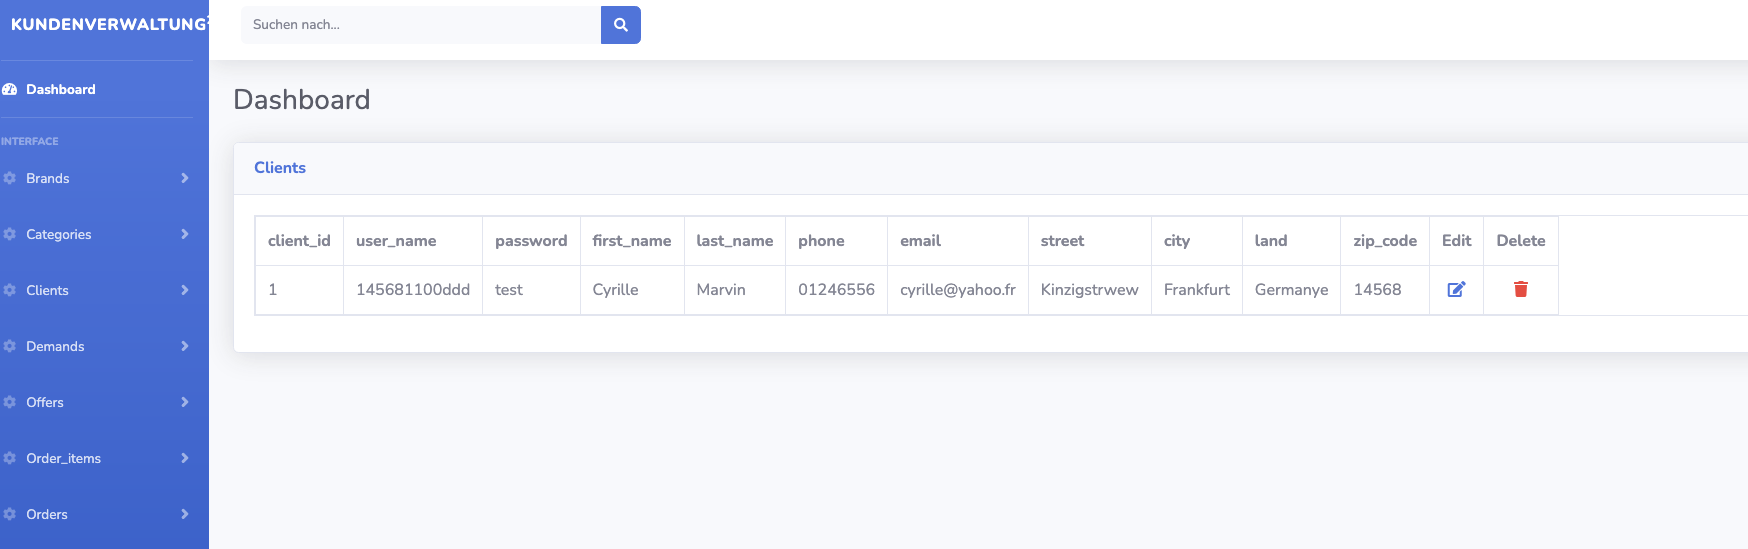Click the gear icon beside Orders
Image resolution: width=1748 pixels, height=549 pixels.
tap(10, 514)
